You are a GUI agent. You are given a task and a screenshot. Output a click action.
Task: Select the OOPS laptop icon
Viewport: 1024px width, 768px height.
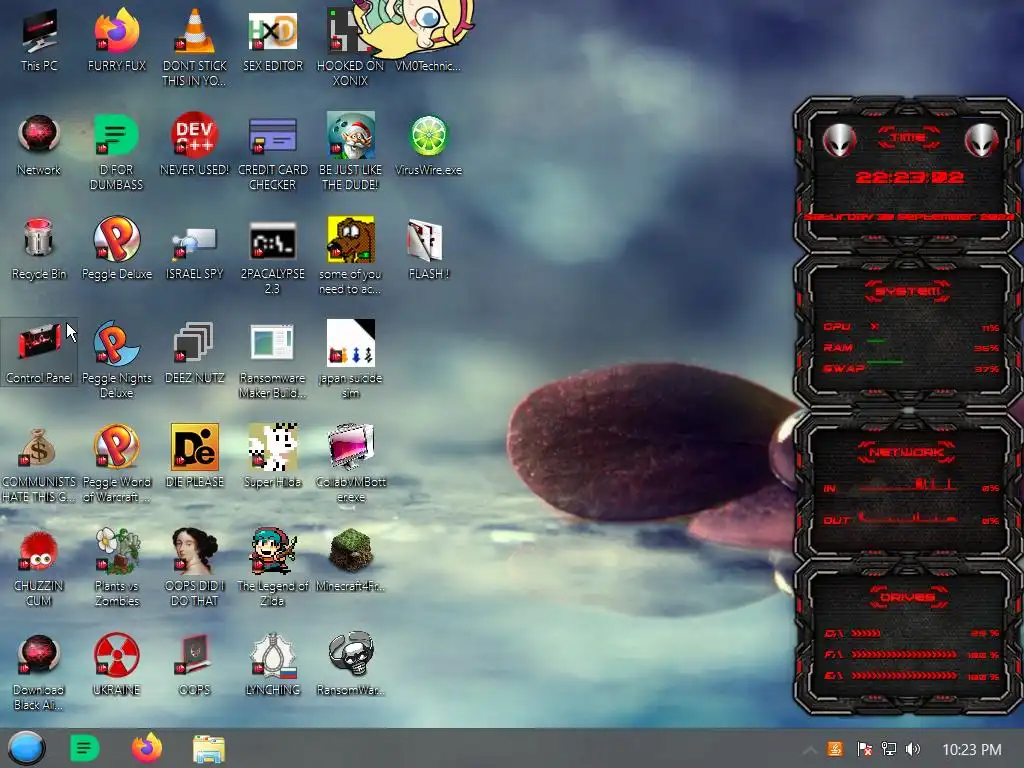pyautogui.click(x=195, y=664)
